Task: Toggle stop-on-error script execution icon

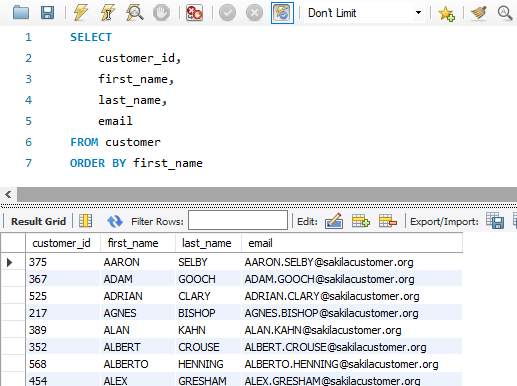Action: [194, 13]
